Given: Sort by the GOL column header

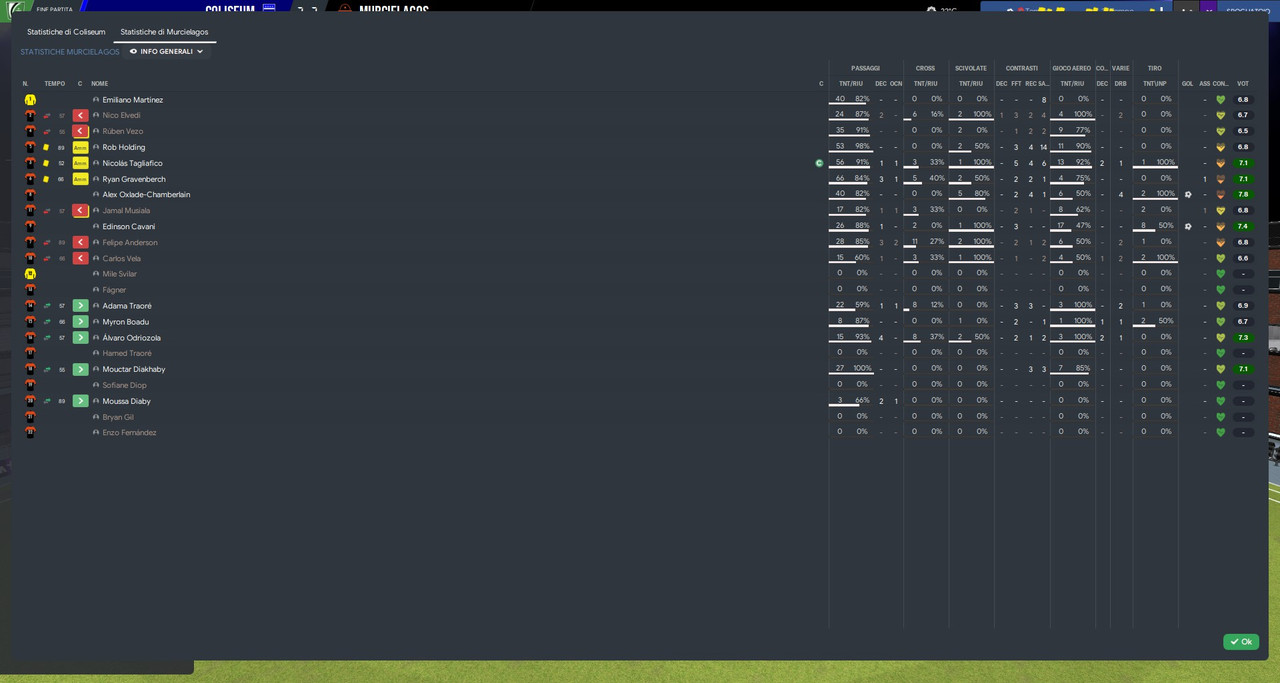Looking at the screenshot, I should pyautogui.click(x=1188, y=83).
